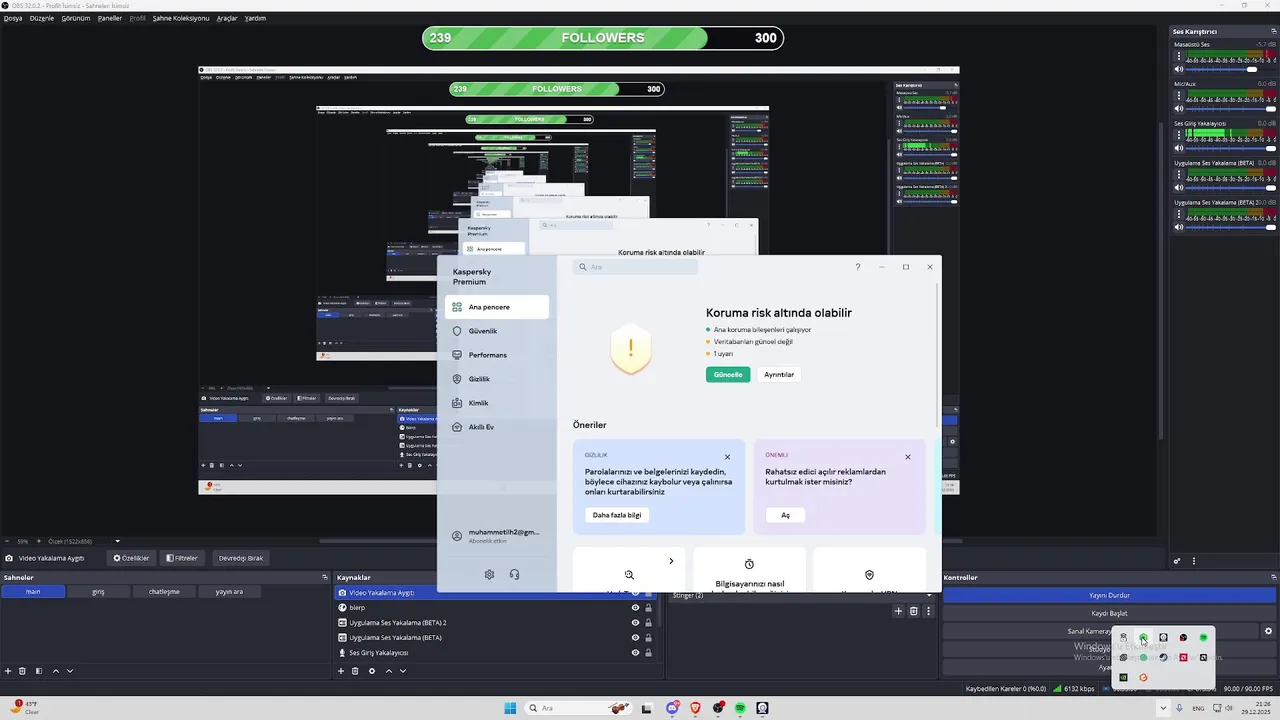The width and height of the screenshot is (1280, 720).
Task: Add a new source in Kaynaklar
Action: coord(341,671)
